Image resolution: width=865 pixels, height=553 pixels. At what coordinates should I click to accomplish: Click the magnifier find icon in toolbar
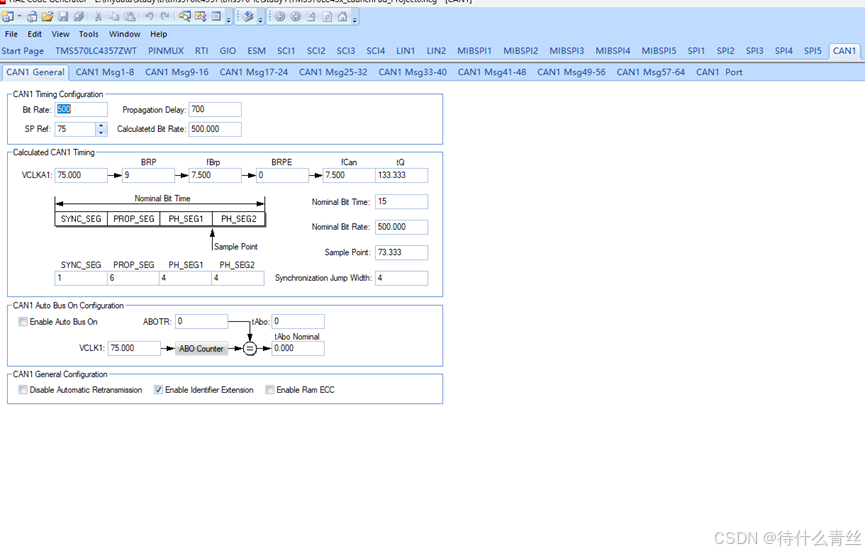coord(185,17)
